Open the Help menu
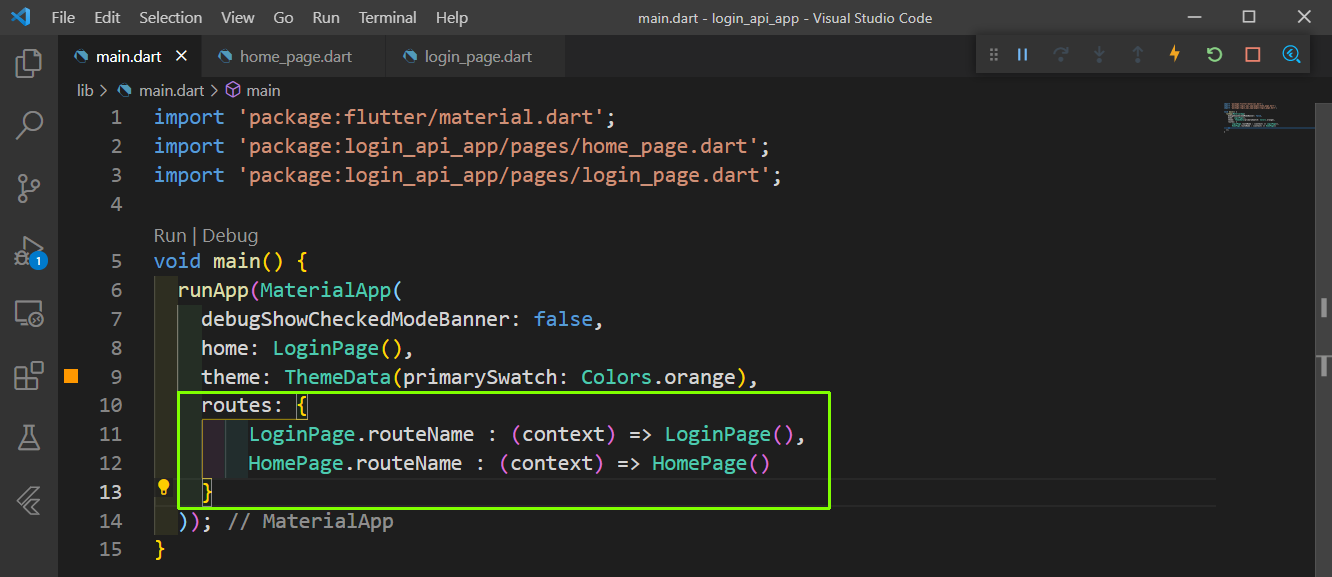 pyautogui.click(x=452, y=18)
